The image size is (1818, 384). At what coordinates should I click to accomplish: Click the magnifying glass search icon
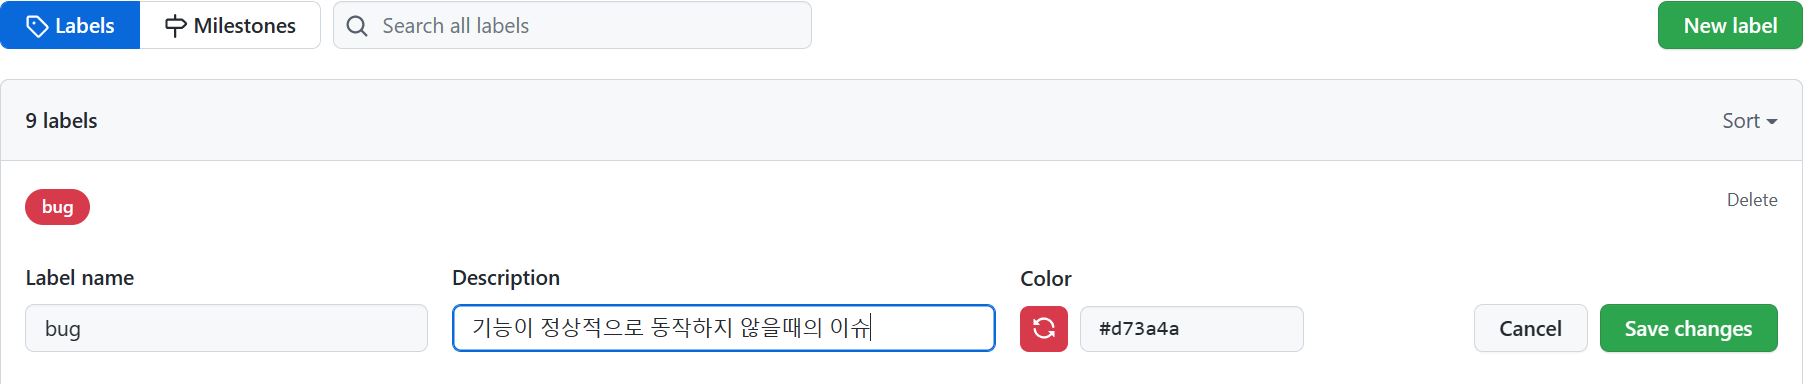point(357,26)
